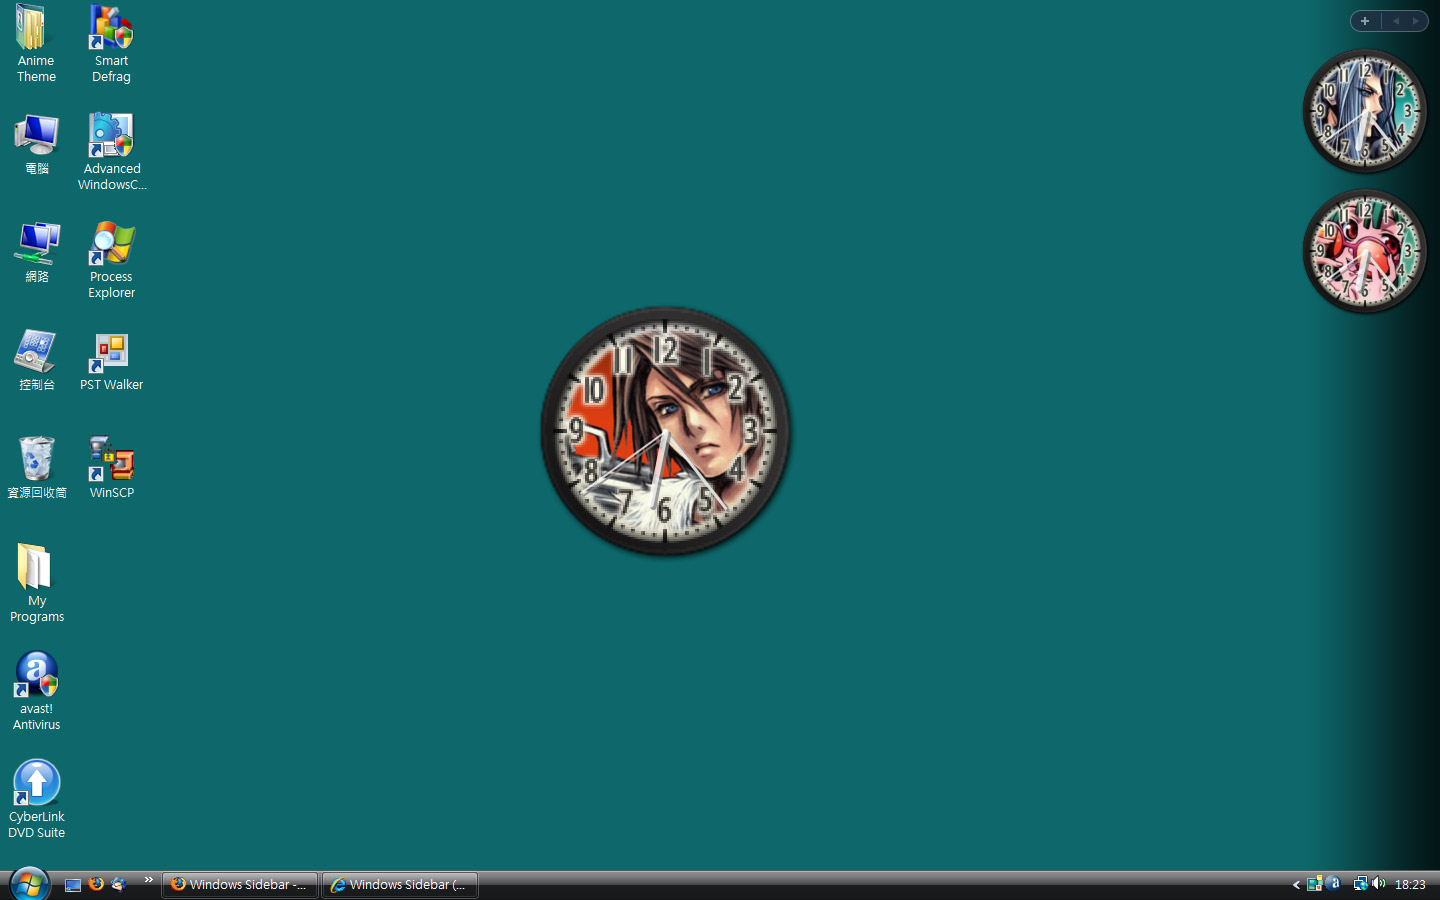Select the 網路 network icon
Image resolution: width=1440 pixels, height=900 pixels.
click(37, 252)
